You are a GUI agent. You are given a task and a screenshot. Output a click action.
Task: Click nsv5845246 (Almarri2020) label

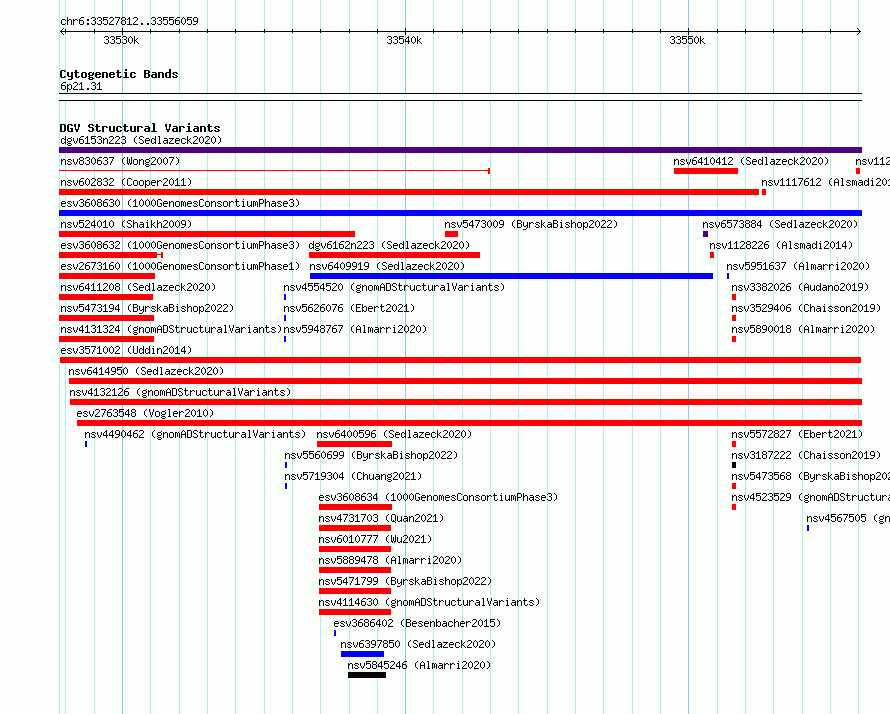[419, 665]
